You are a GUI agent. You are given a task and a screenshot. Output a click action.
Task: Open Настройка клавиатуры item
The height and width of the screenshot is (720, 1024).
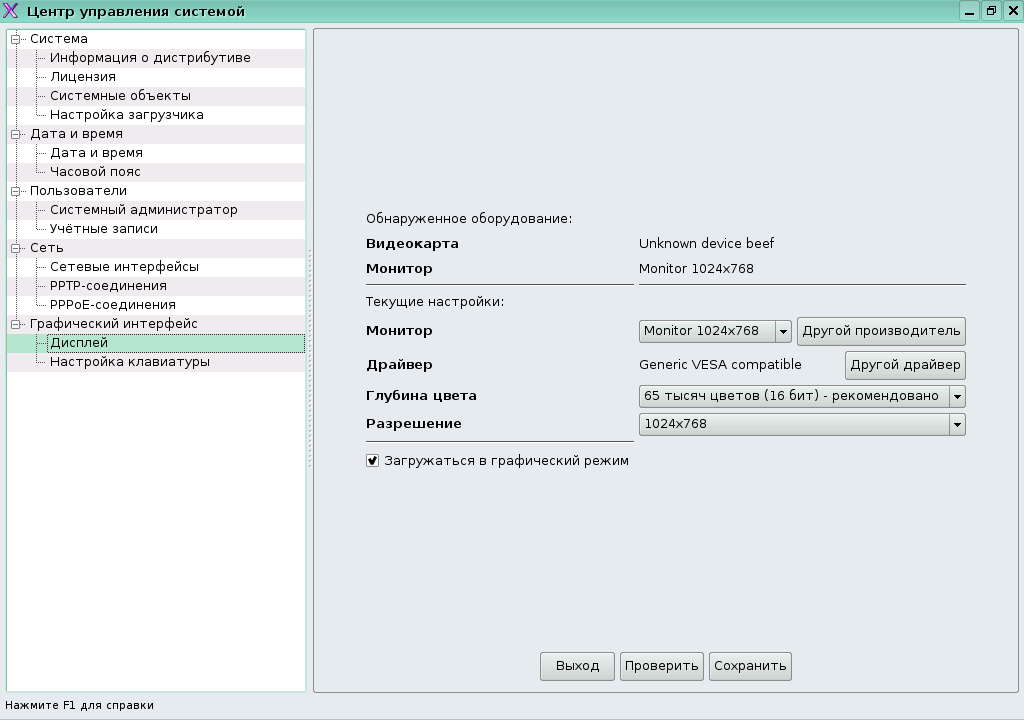pyautogui.click(x=130, y=362)
